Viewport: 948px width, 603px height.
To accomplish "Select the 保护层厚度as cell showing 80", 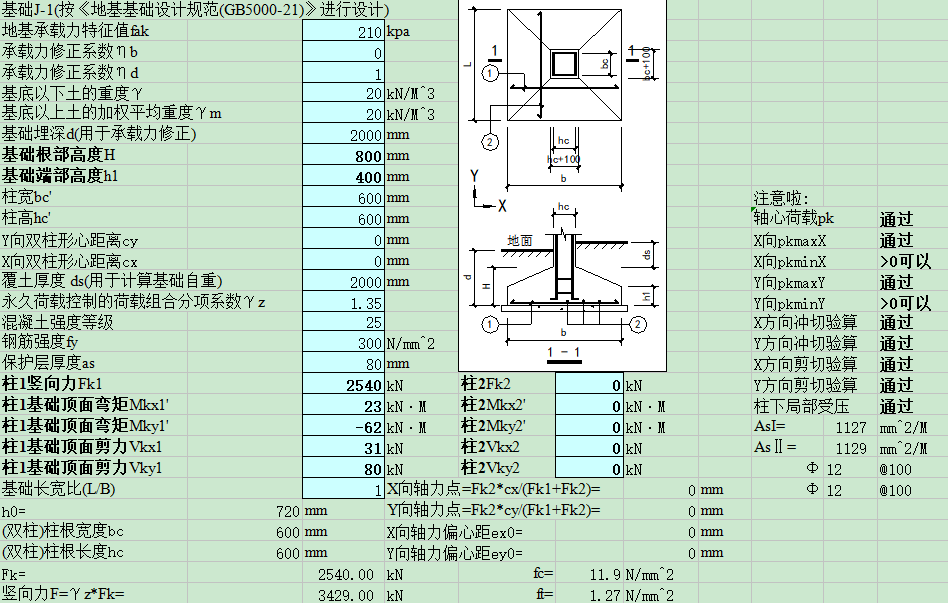I will pos(342,364).
